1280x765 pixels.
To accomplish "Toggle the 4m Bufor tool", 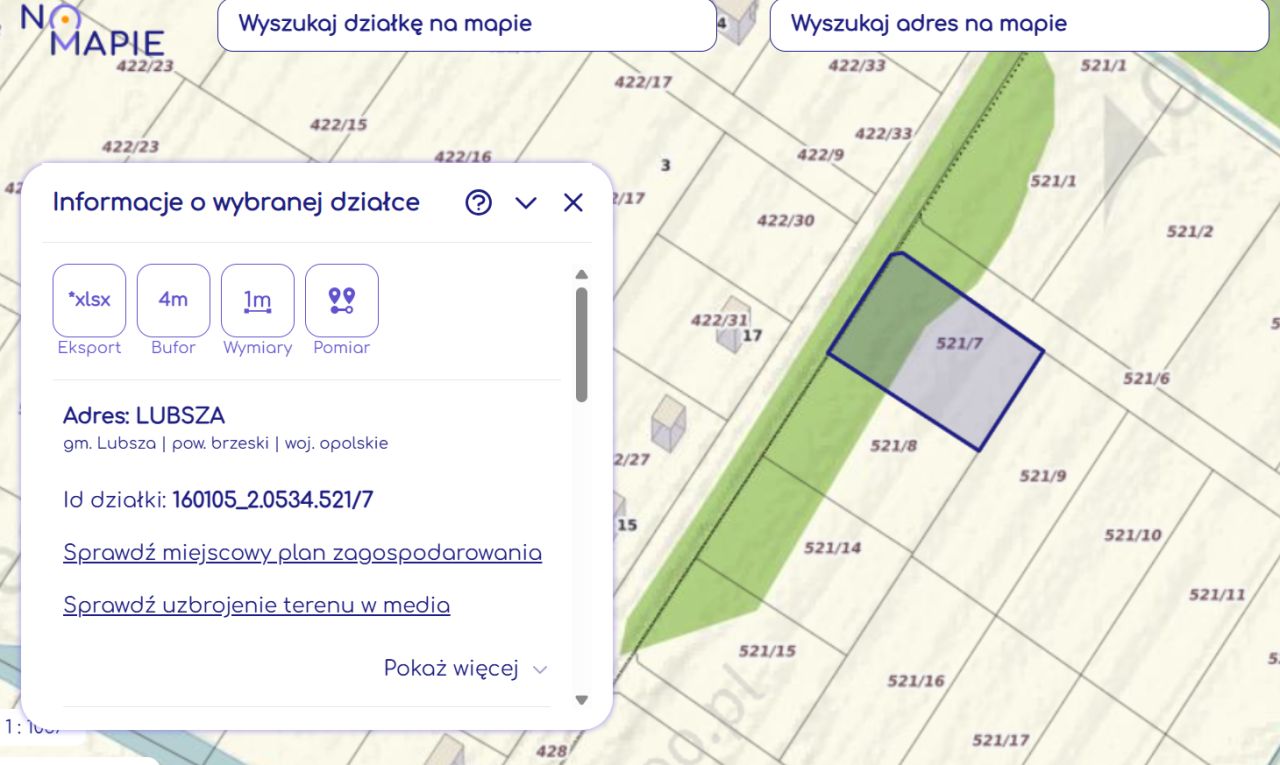I will (x=173, y=300).
